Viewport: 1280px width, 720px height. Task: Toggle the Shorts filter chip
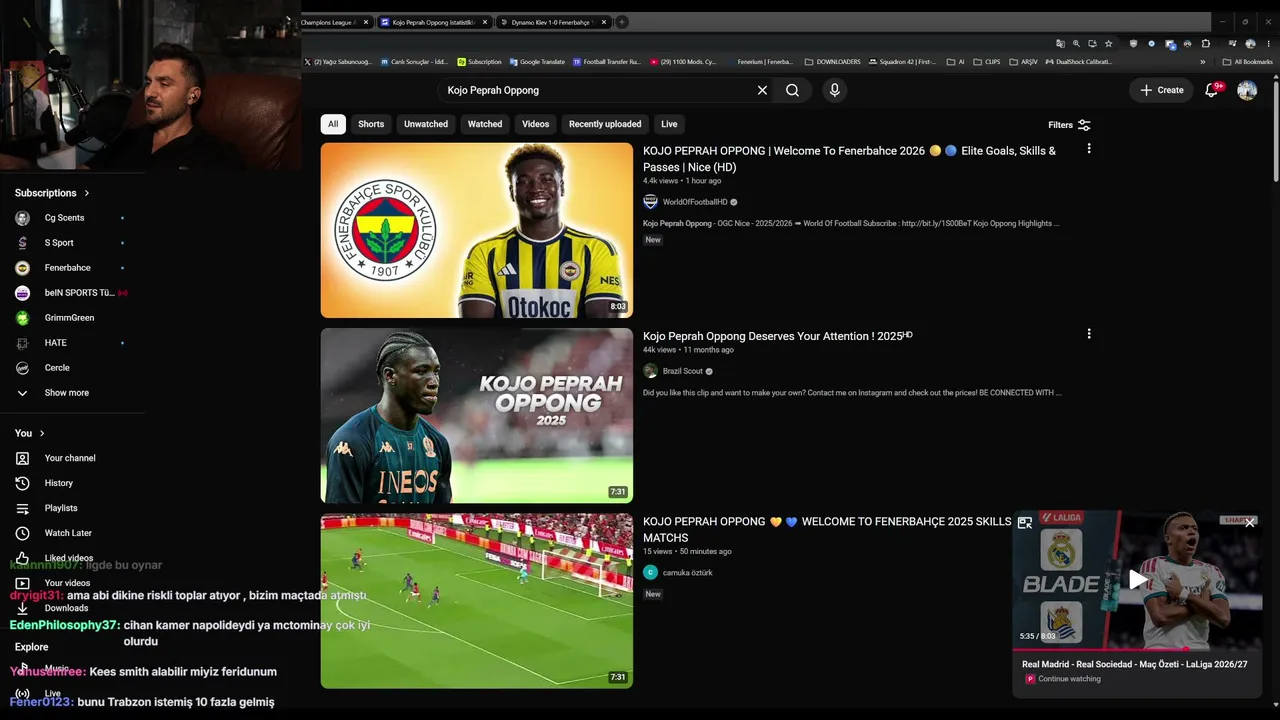coord(371,124)
